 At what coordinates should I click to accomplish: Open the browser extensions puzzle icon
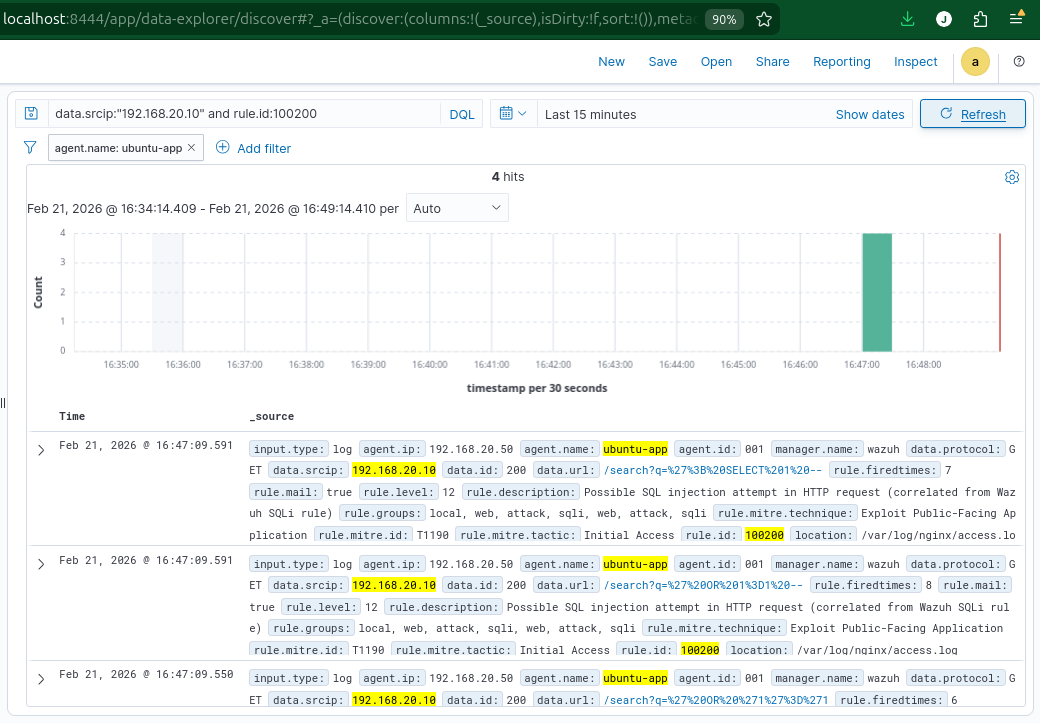click(x=980, y=19)
